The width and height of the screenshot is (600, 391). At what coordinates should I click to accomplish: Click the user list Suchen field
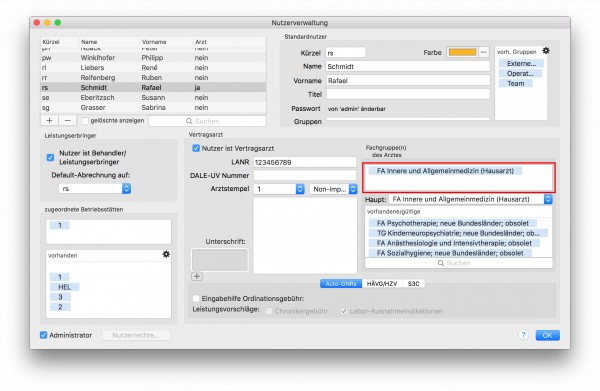click(x=207, y=121)
